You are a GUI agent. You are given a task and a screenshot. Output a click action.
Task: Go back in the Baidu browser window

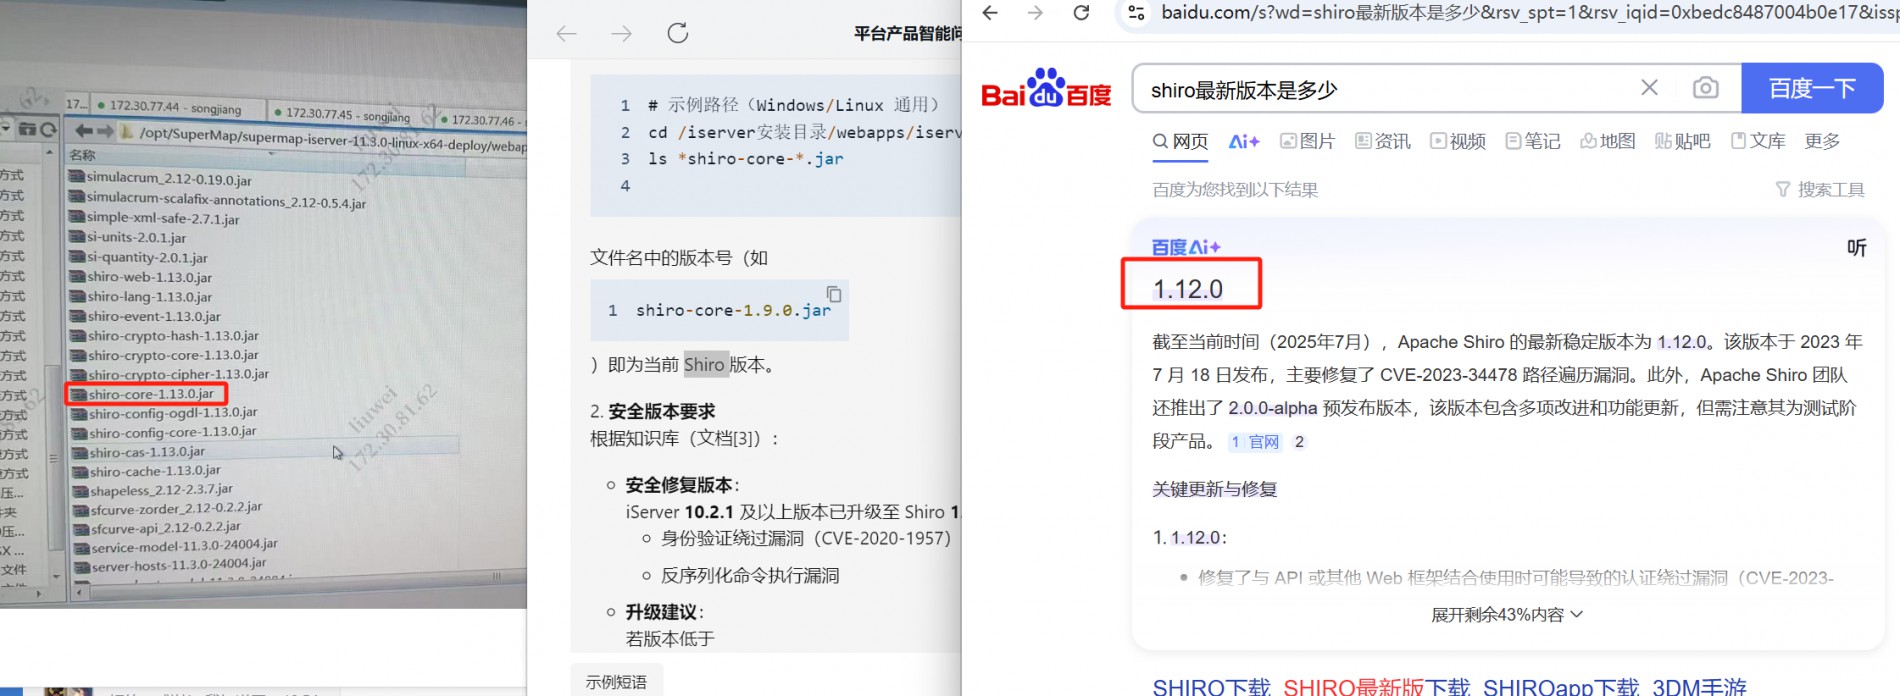pyautogui.click(x=990, y=13)
